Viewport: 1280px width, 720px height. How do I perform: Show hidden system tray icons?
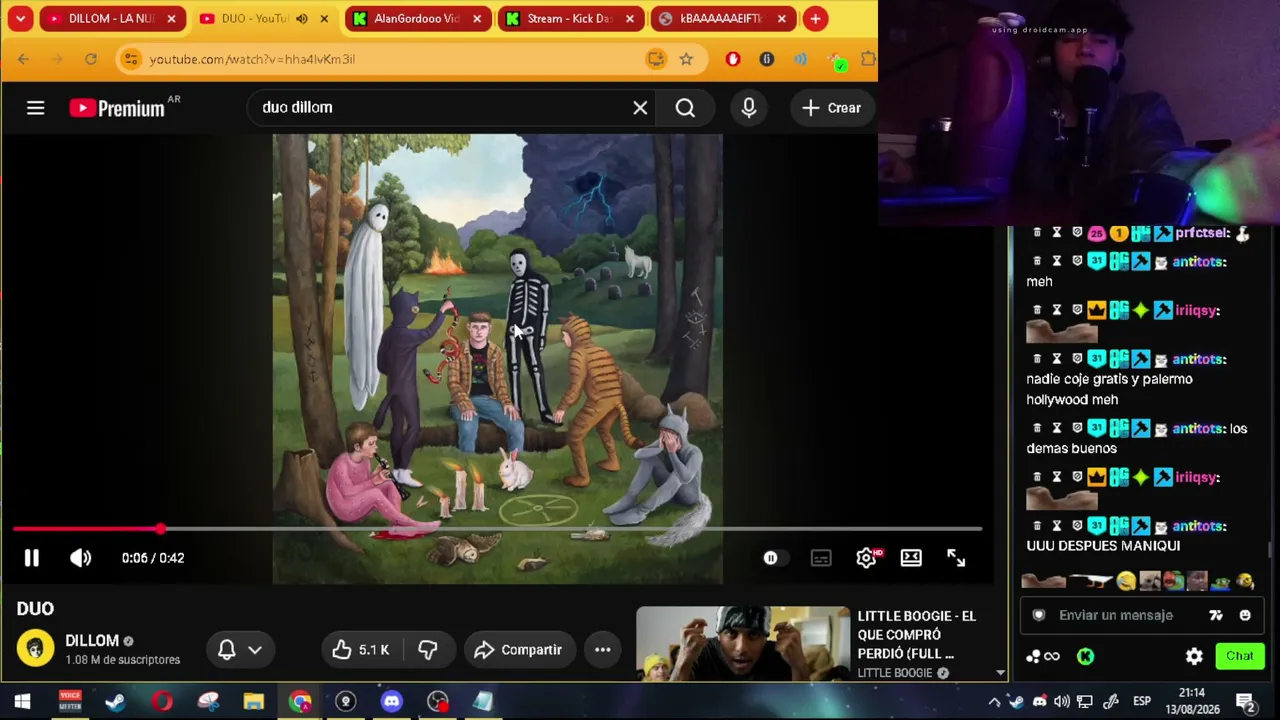(x=994, y=701)
